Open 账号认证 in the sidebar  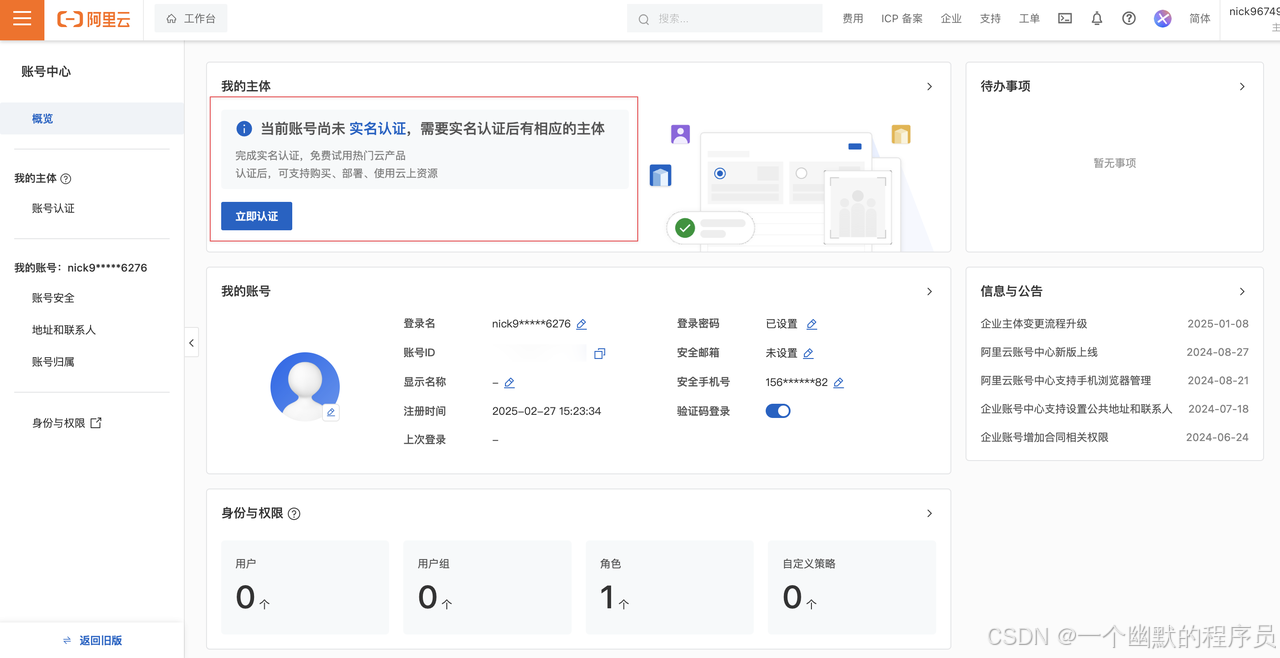click(53, 208)
